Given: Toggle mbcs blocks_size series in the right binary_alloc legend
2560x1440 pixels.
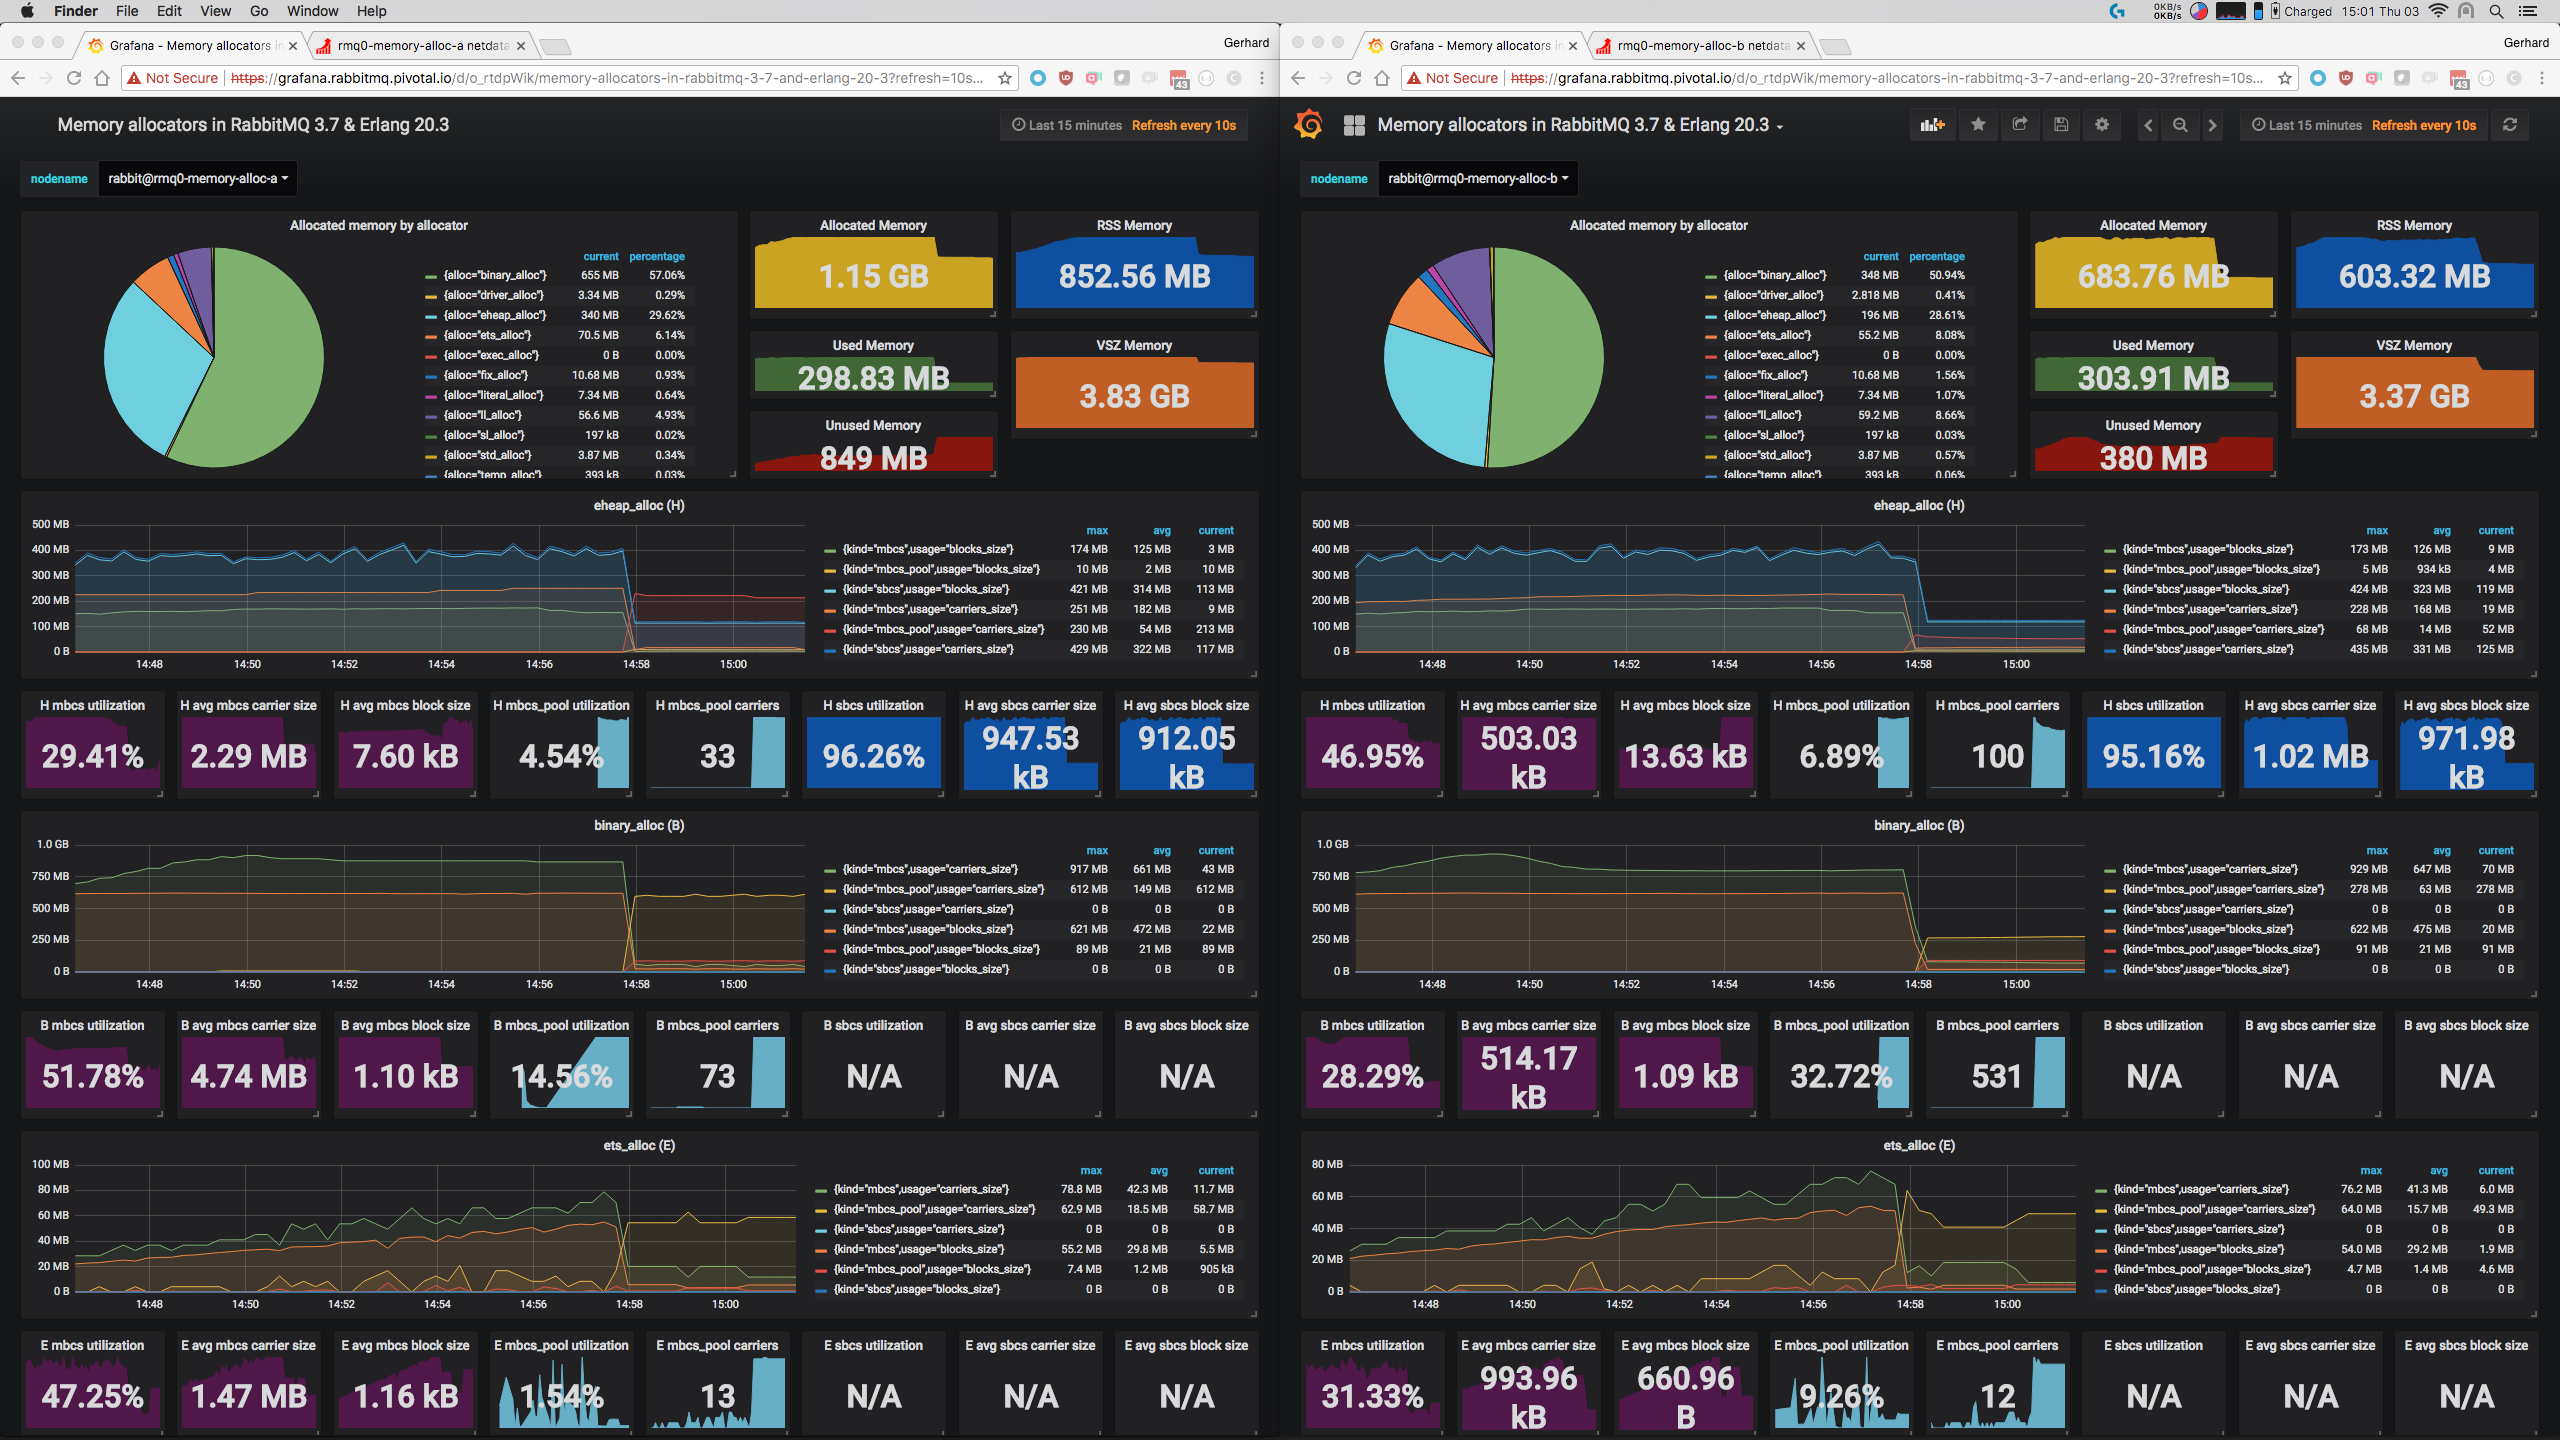Looking at the screenshot, I should point(2208,929).
